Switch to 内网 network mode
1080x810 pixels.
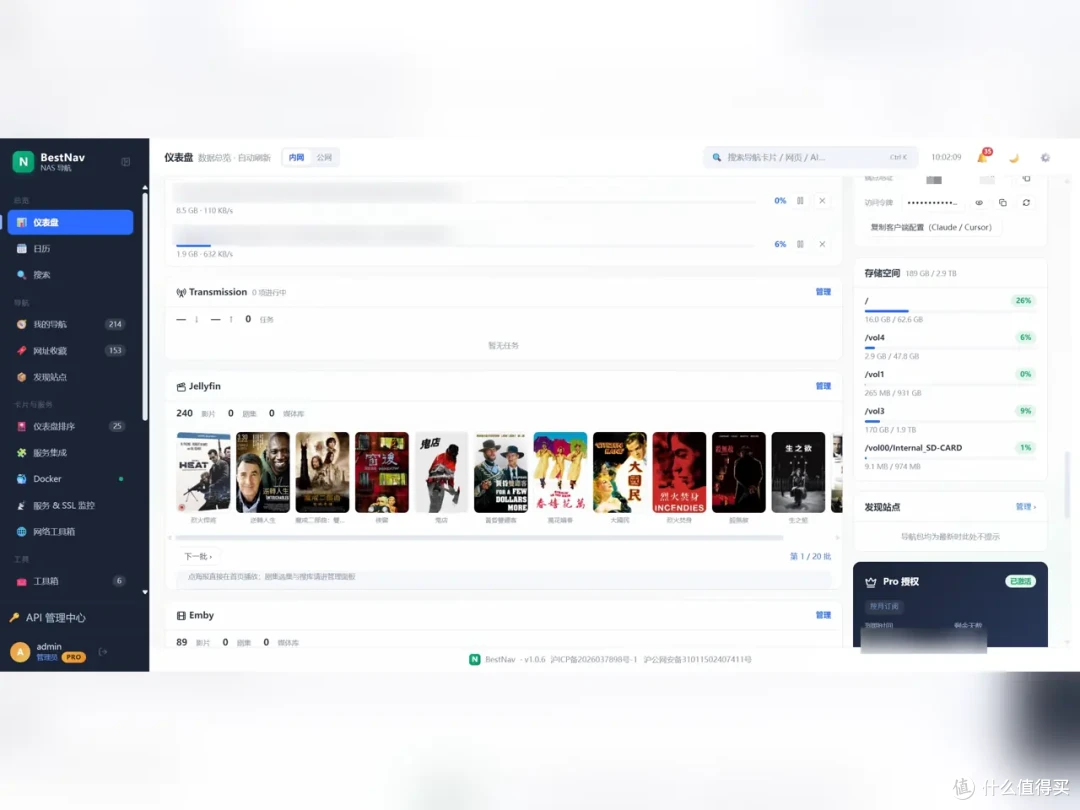coord(296,158)
